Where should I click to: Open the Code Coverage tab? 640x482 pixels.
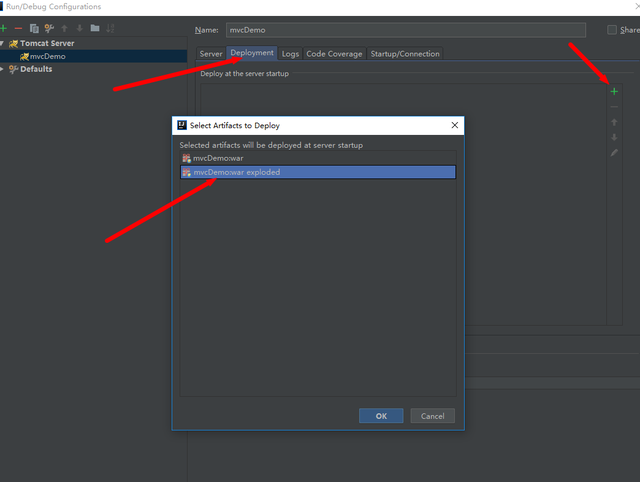tap(334, 54)
